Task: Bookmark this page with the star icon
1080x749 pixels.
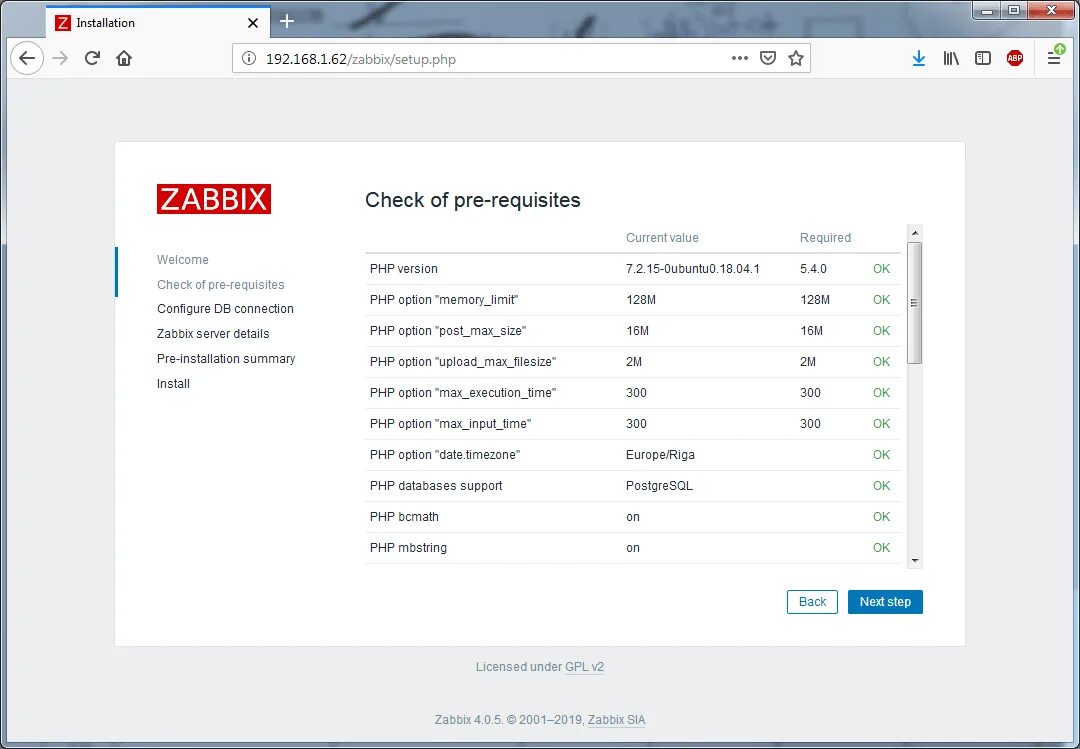Action: pyautogui.click(x=796, y=59)
